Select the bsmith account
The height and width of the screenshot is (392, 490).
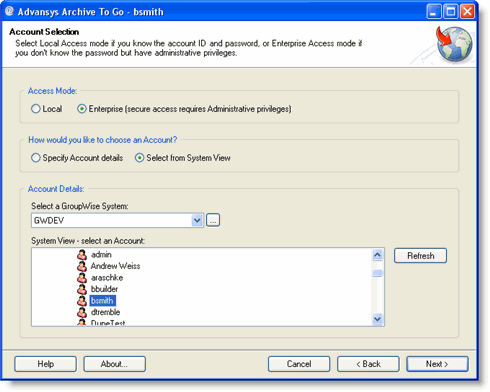(102, 301)
